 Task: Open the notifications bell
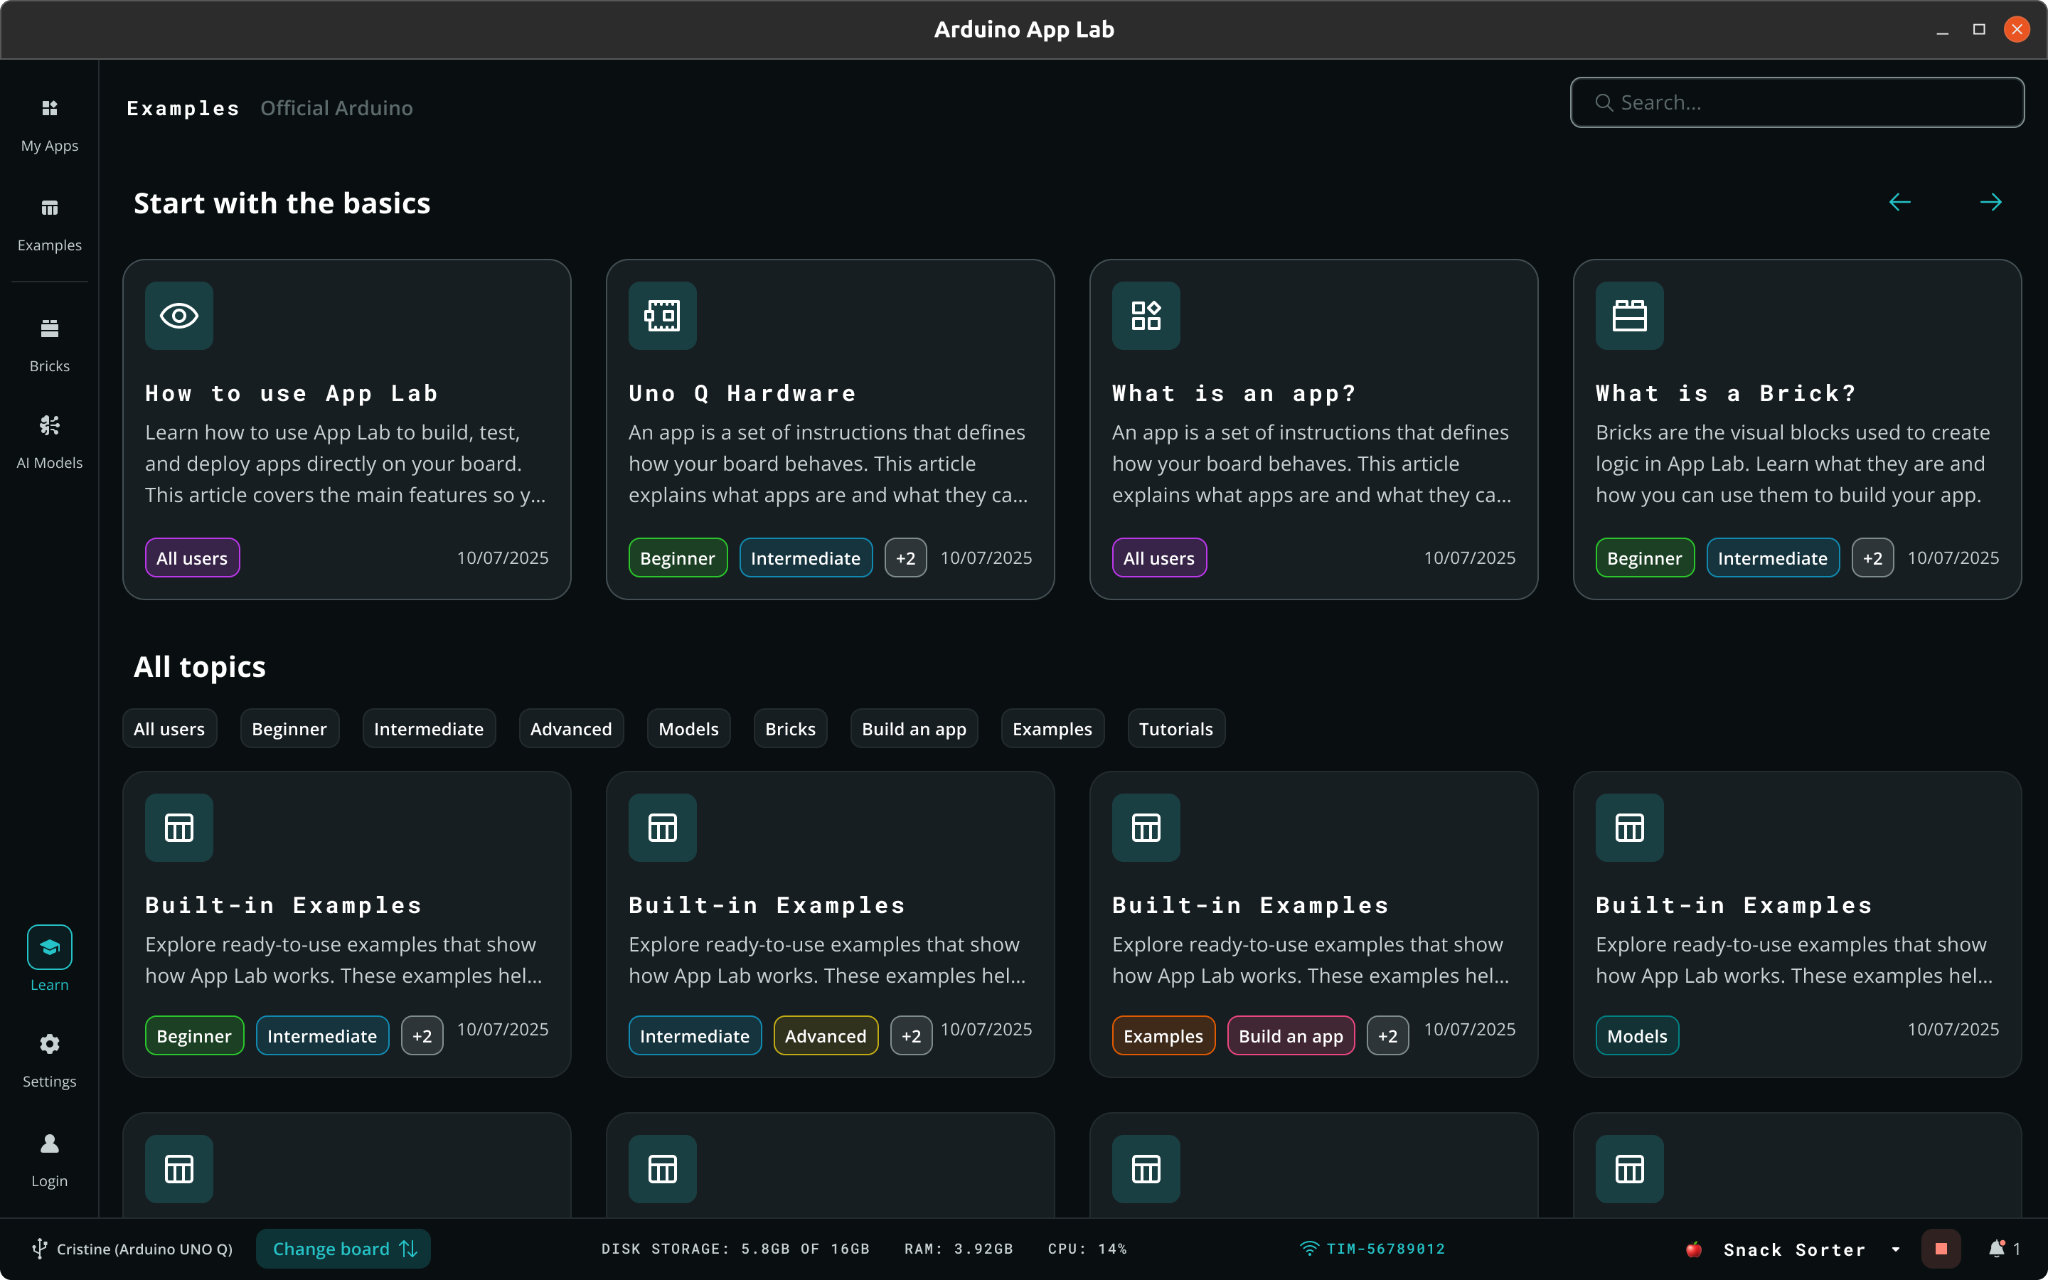coord(1996,1249)
